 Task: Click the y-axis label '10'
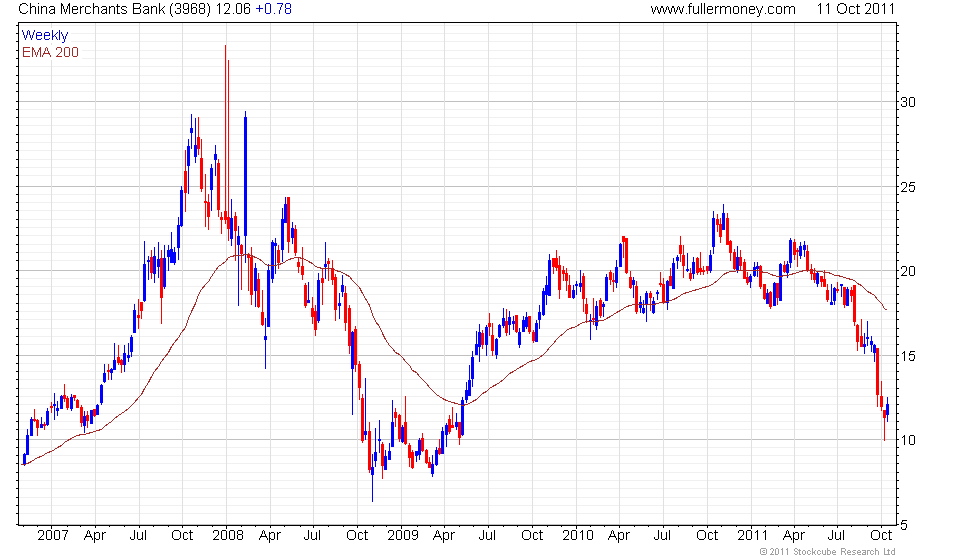click(x=908, y=440)
